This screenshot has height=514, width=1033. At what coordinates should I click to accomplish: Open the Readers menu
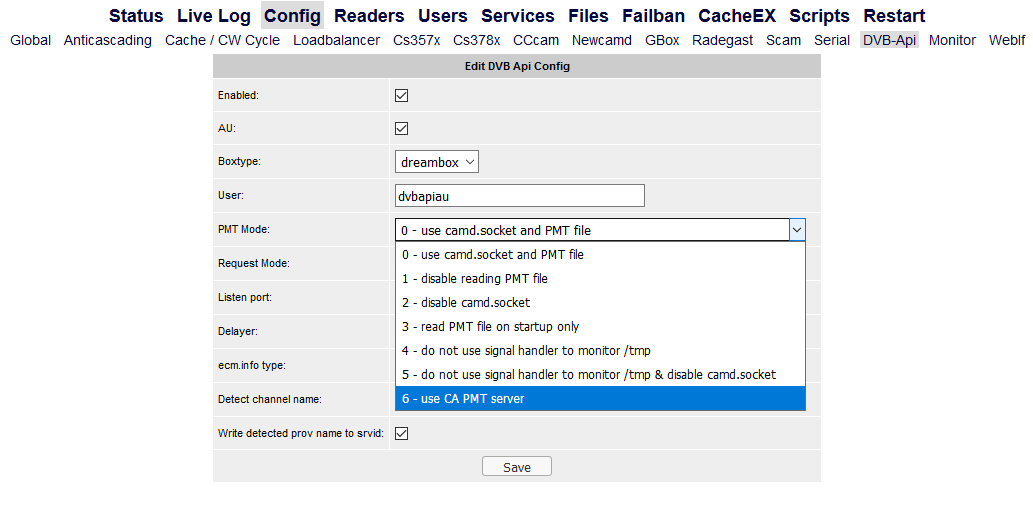[x=369, y=16]
